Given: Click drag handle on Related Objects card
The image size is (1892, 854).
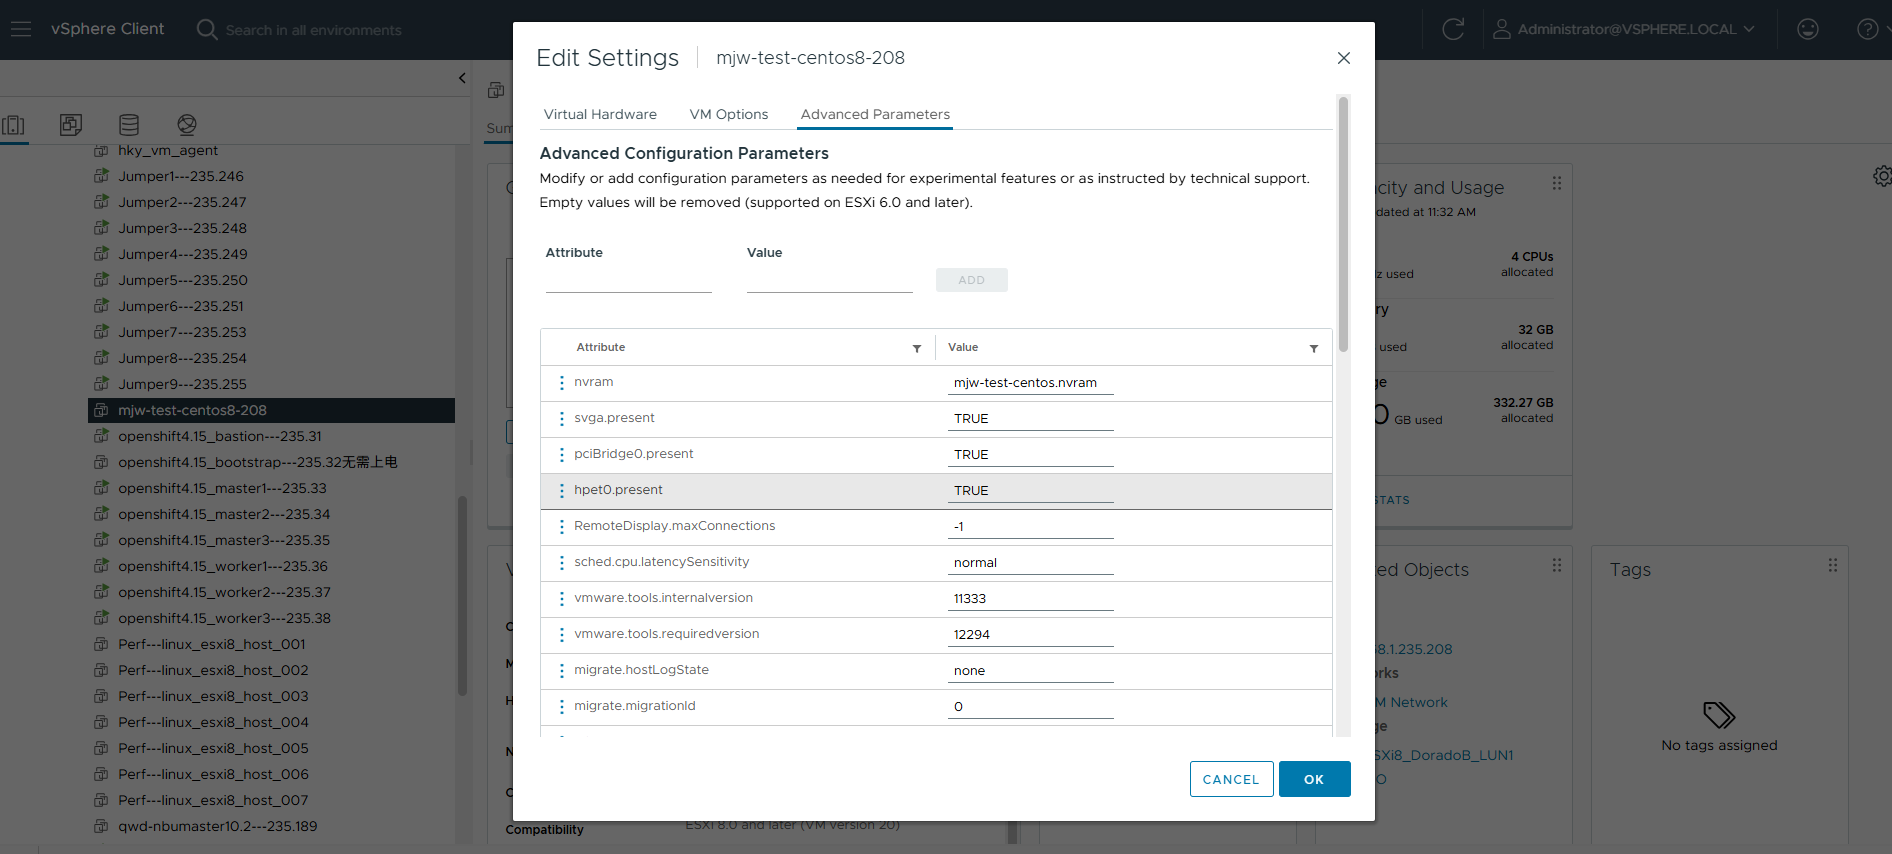Looking at the screenshot, I should [x=1556, y=565].
